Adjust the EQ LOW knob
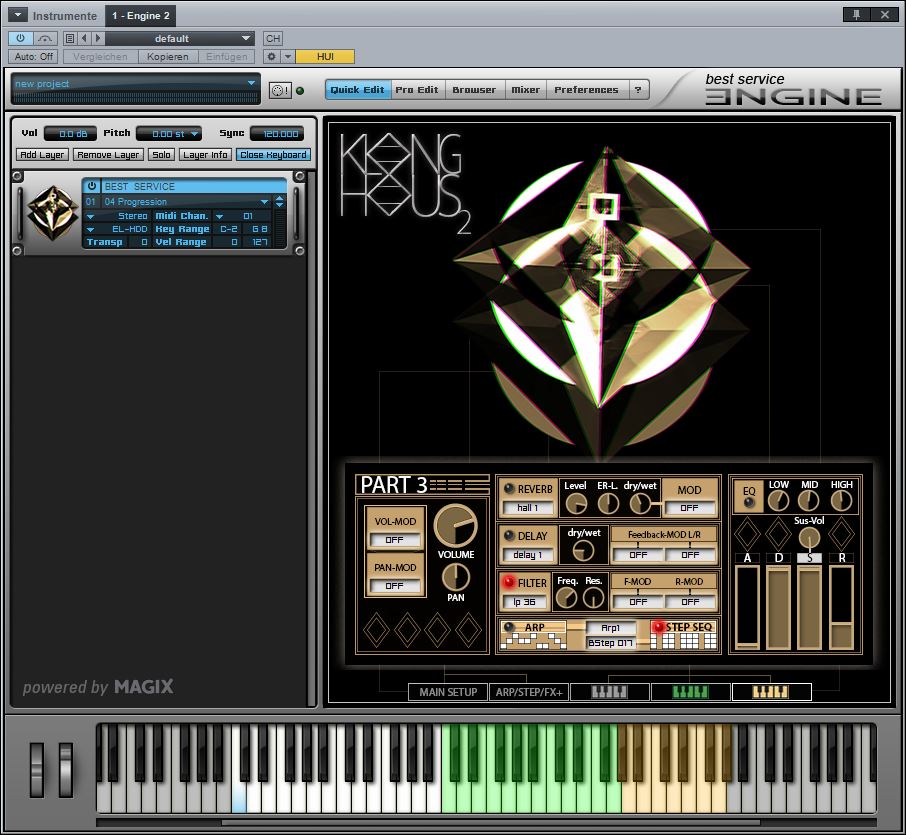 [778, 500]
